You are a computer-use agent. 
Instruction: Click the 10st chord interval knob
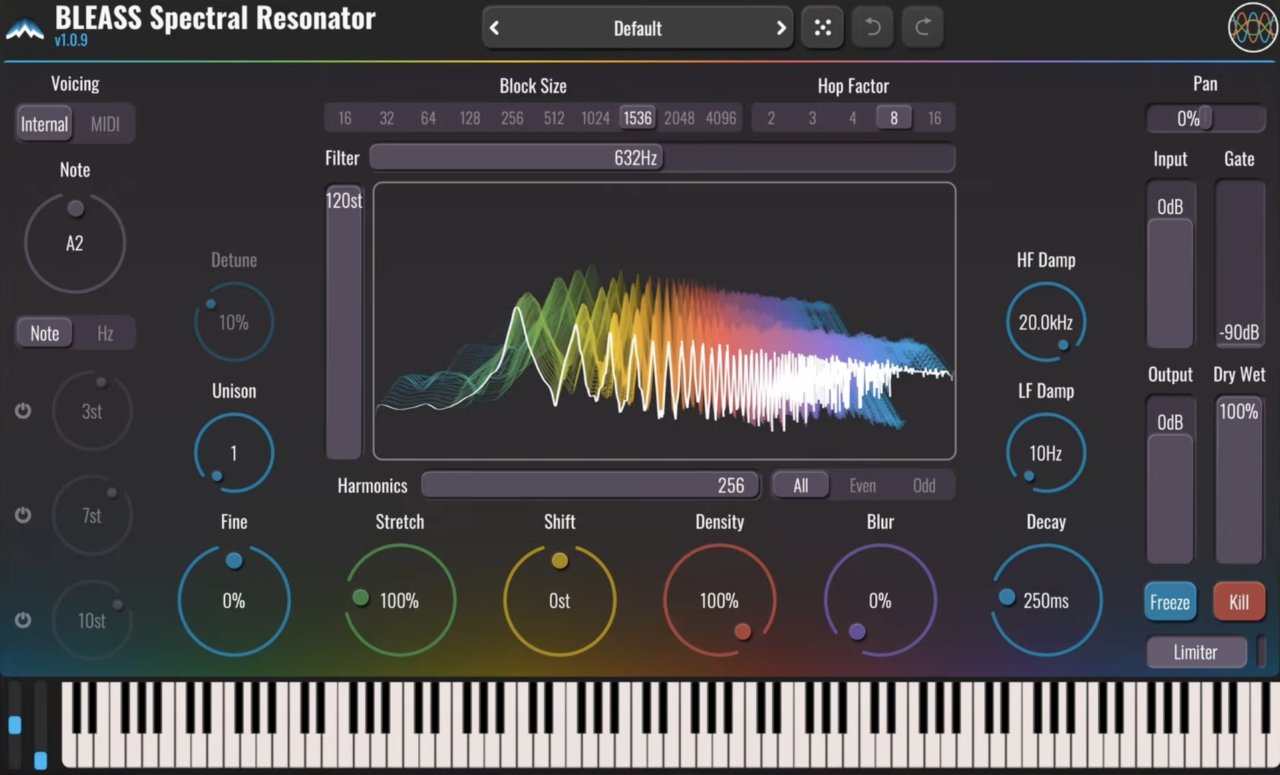click(x=92, y=620)
